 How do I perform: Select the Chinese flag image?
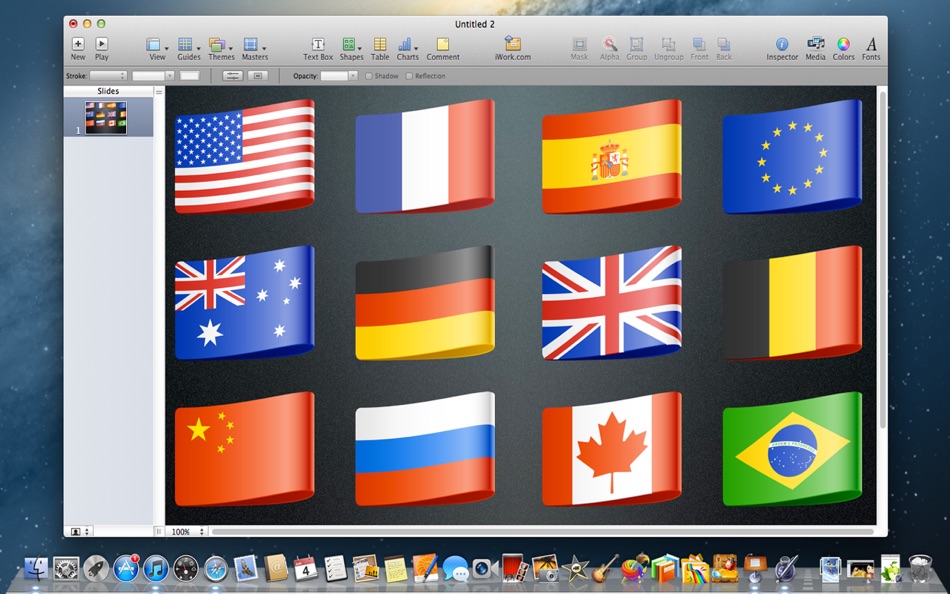(x=245, y=449)
